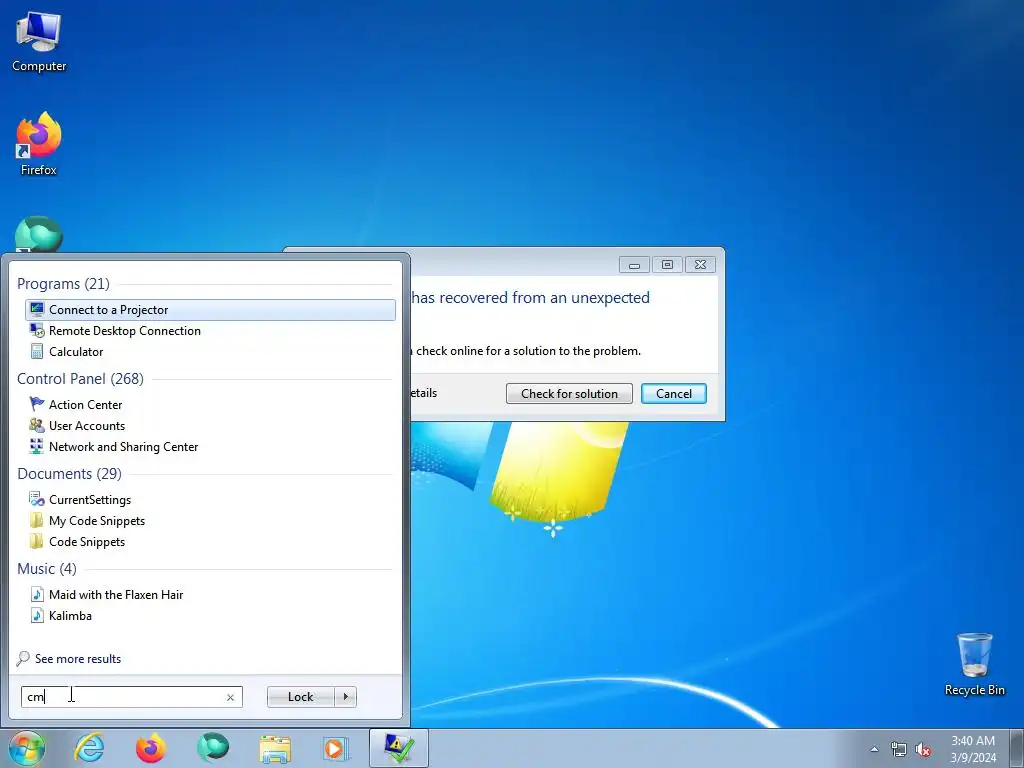Click the Documents (29) category header
The width and height of the screenshot is (1024, 768).
point(69,473)
